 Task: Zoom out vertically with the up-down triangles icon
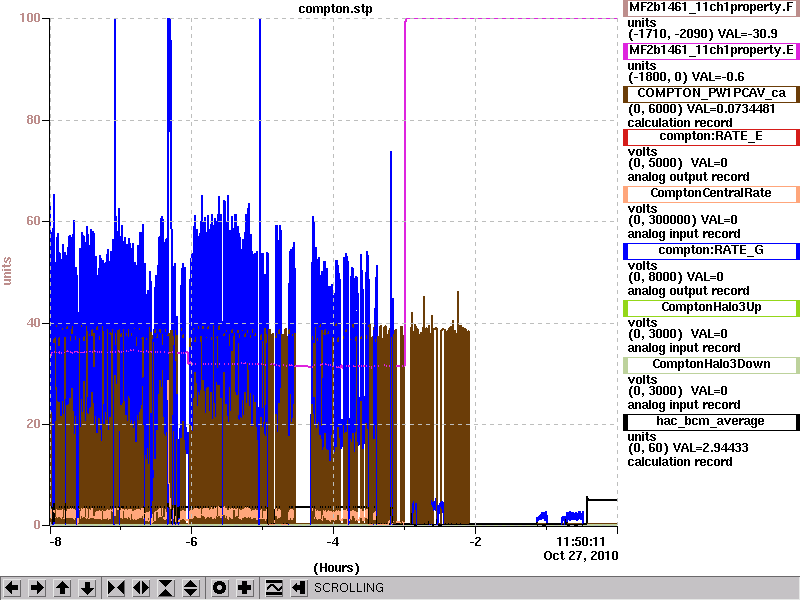(x=191, y=588)
